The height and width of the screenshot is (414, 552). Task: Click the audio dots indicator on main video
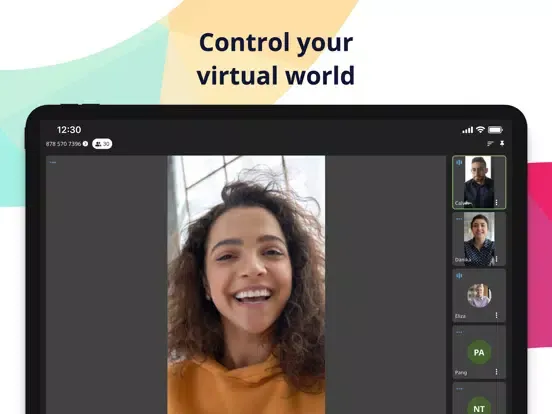coord(53,162)
